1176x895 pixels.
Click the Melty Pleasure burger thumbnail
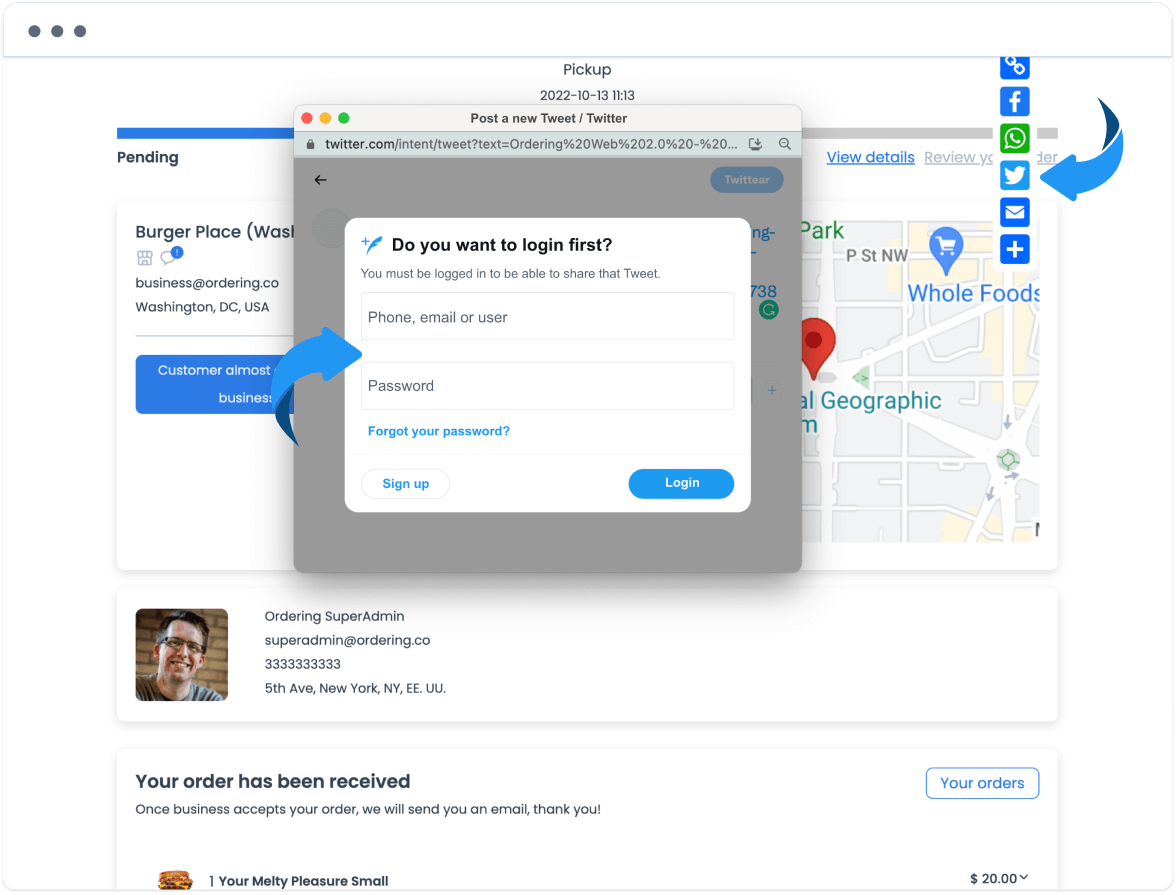click(x=176, y=881)
